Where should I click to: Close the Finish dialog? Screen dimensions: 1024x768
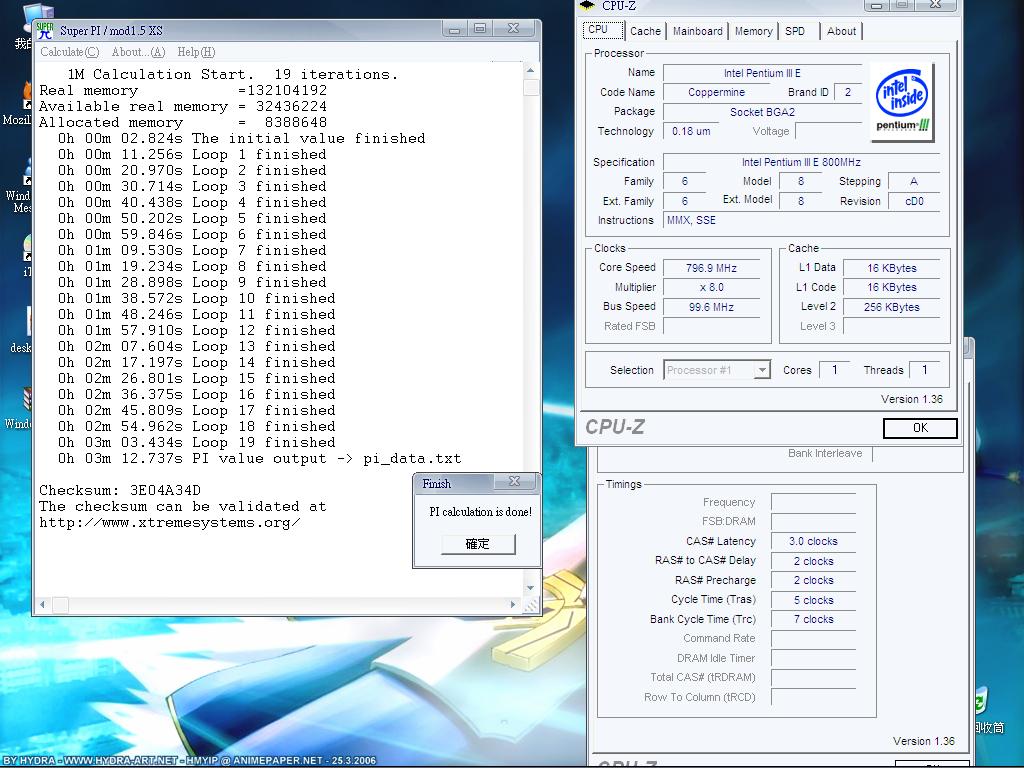[x=515, y=482]
